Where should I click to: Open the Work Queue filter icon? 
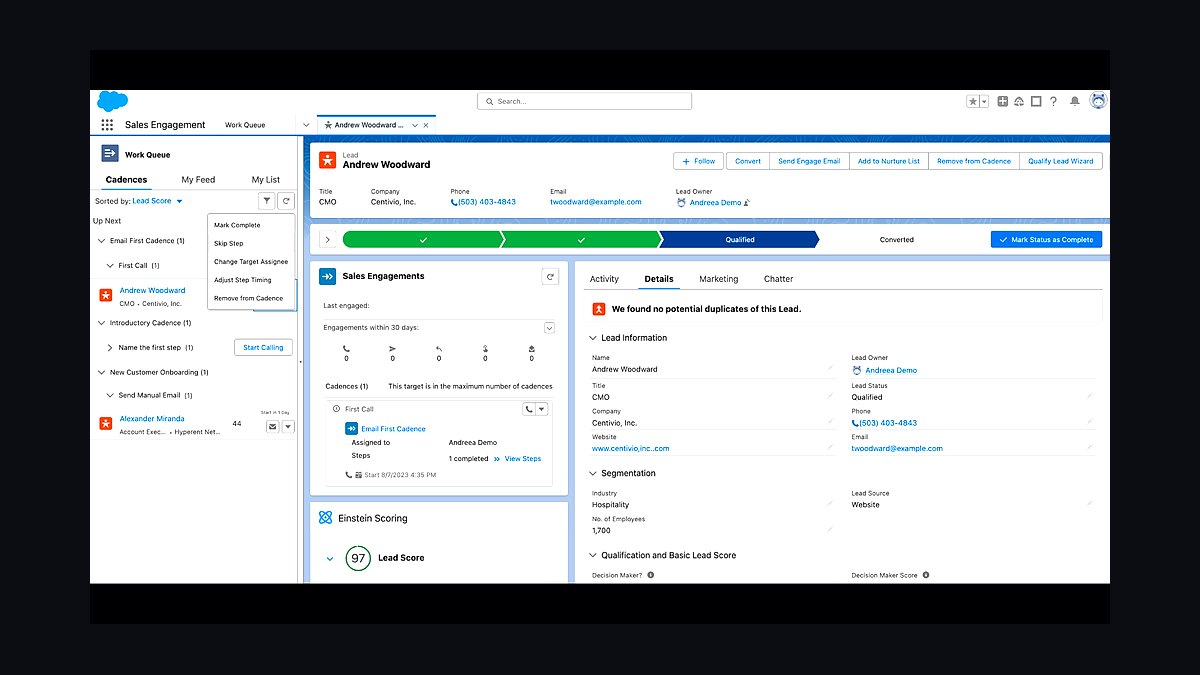[266, 201]
